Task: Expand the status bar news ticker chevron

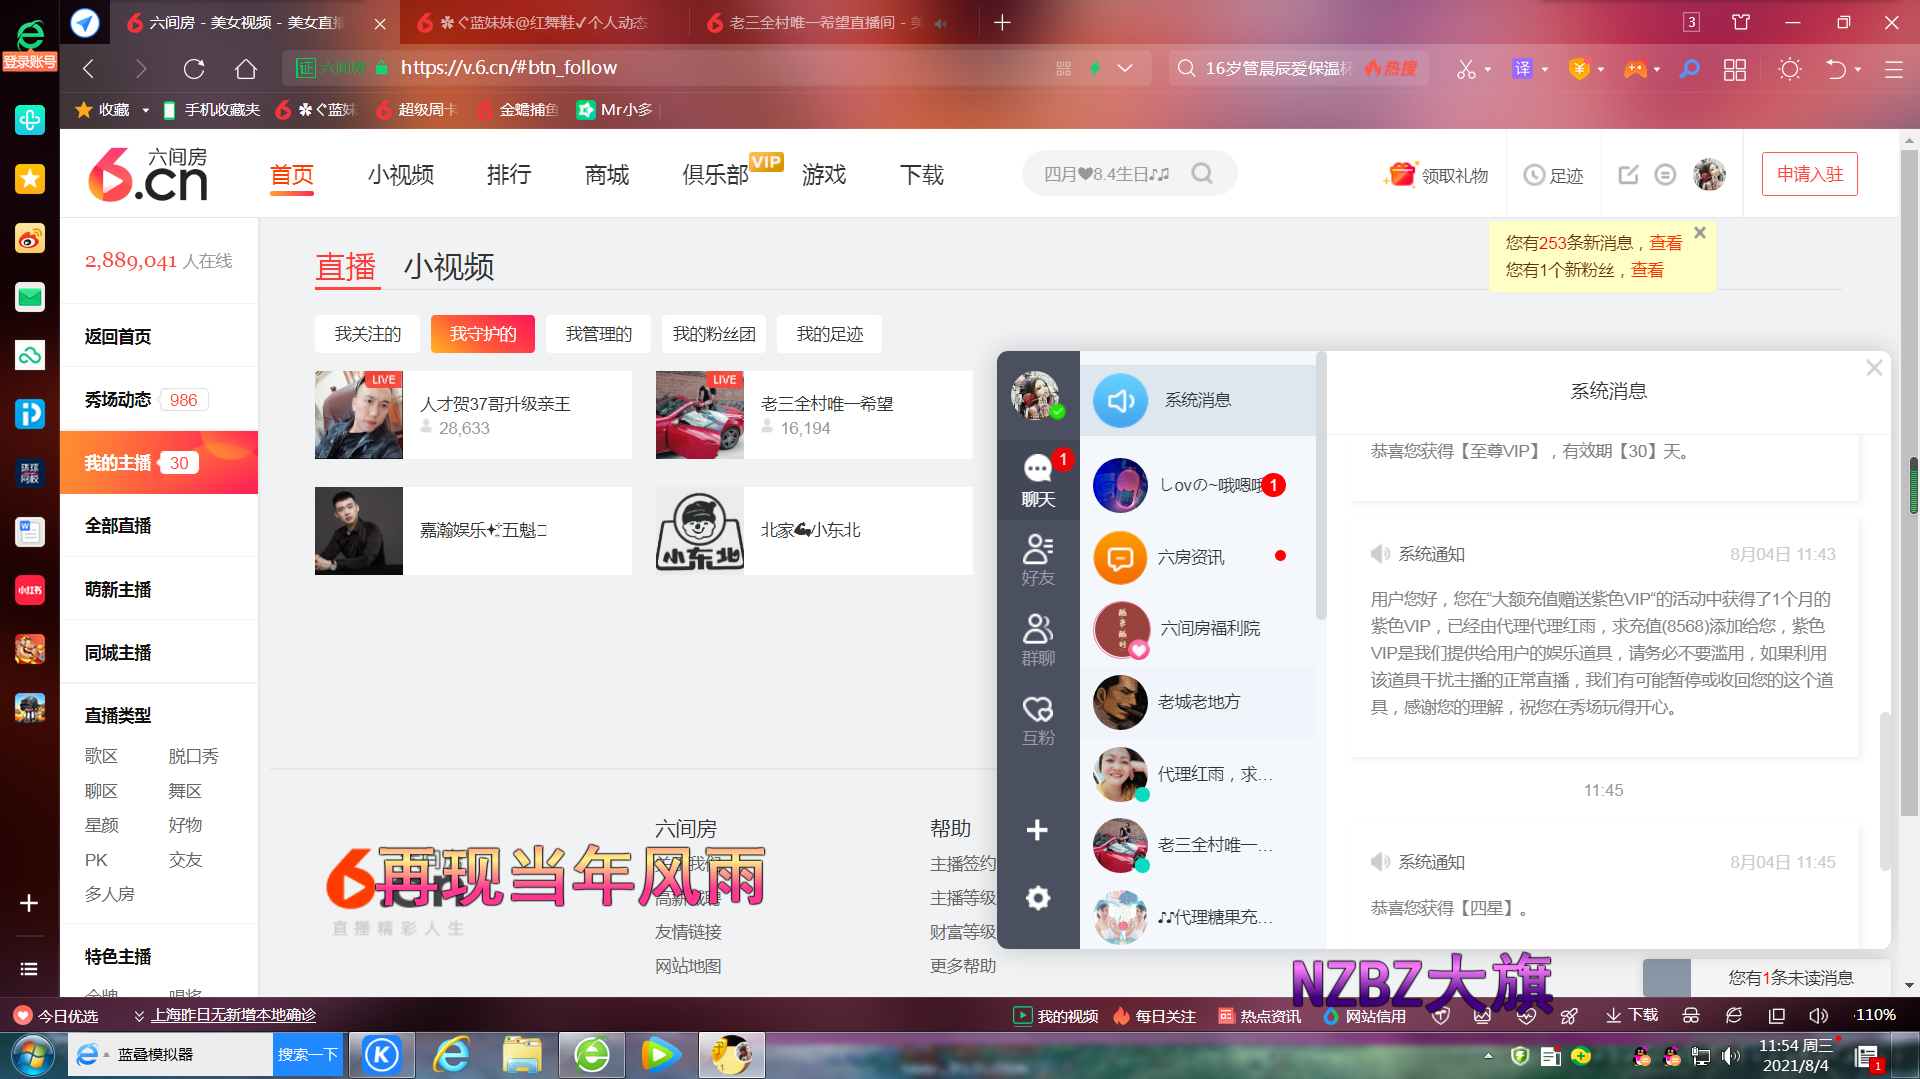Action: (139, 1016)
